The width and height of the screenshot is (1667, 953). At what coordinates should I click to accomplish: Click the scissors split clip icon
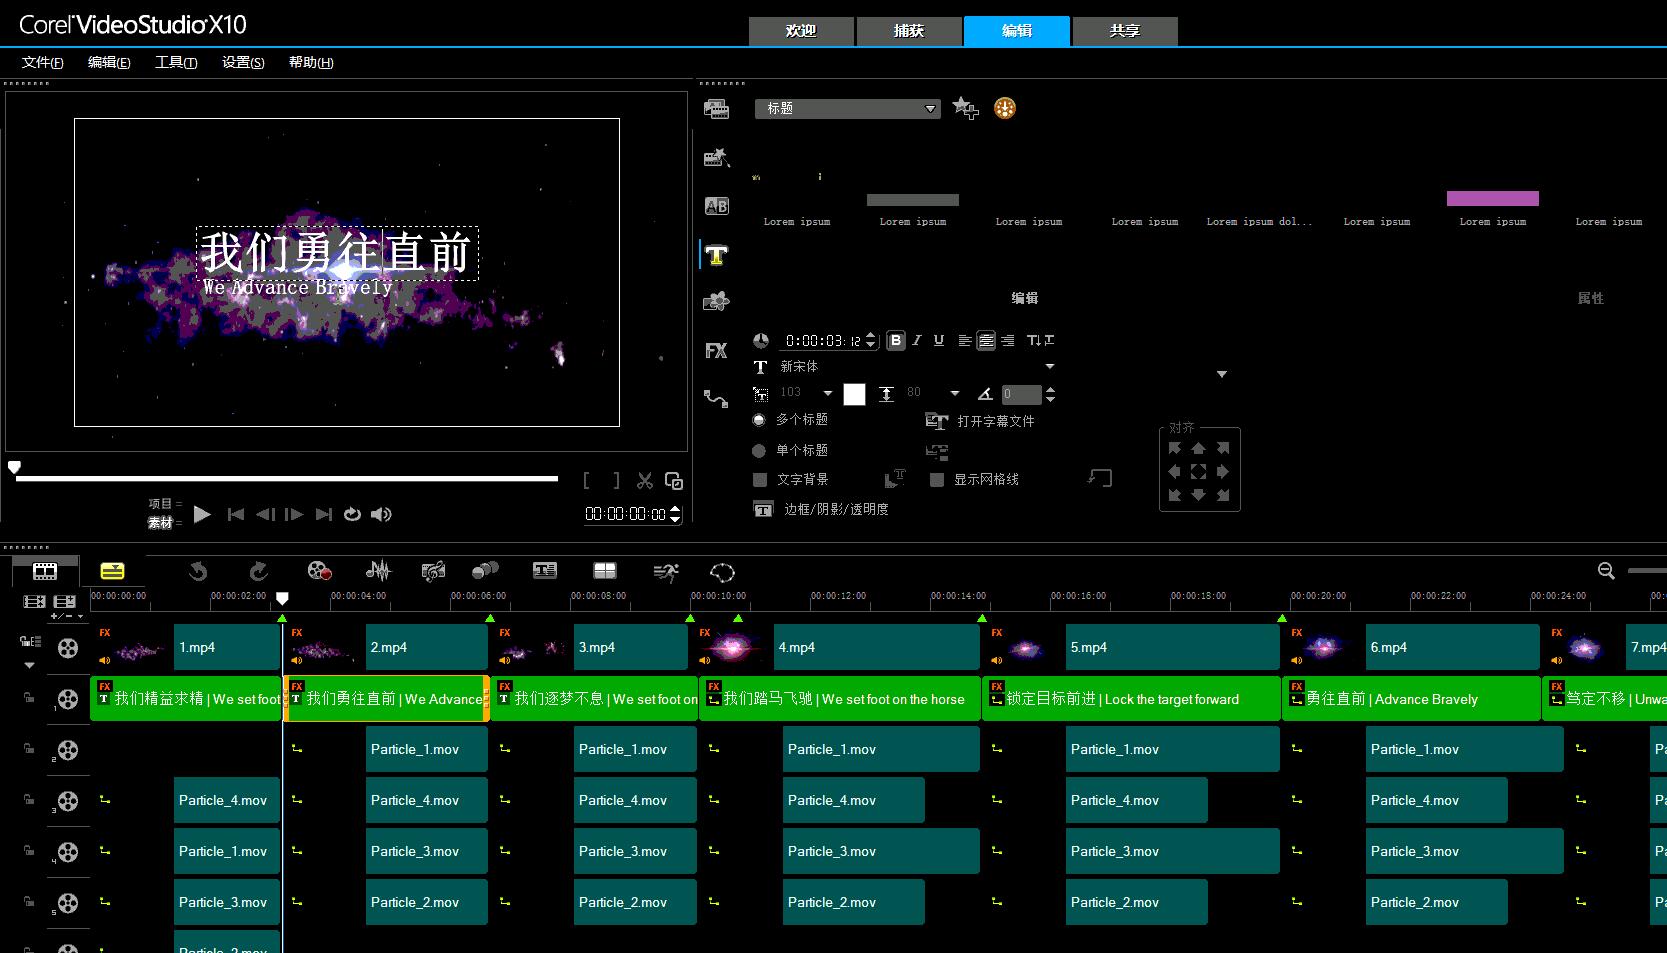click(645, 481)
